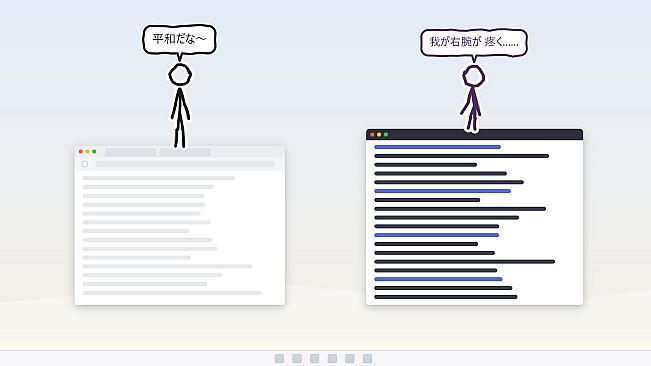The width and height of the screenshot is (651, 366).
Task: Click the green button on the dark title bar
Action: point(386,134)
